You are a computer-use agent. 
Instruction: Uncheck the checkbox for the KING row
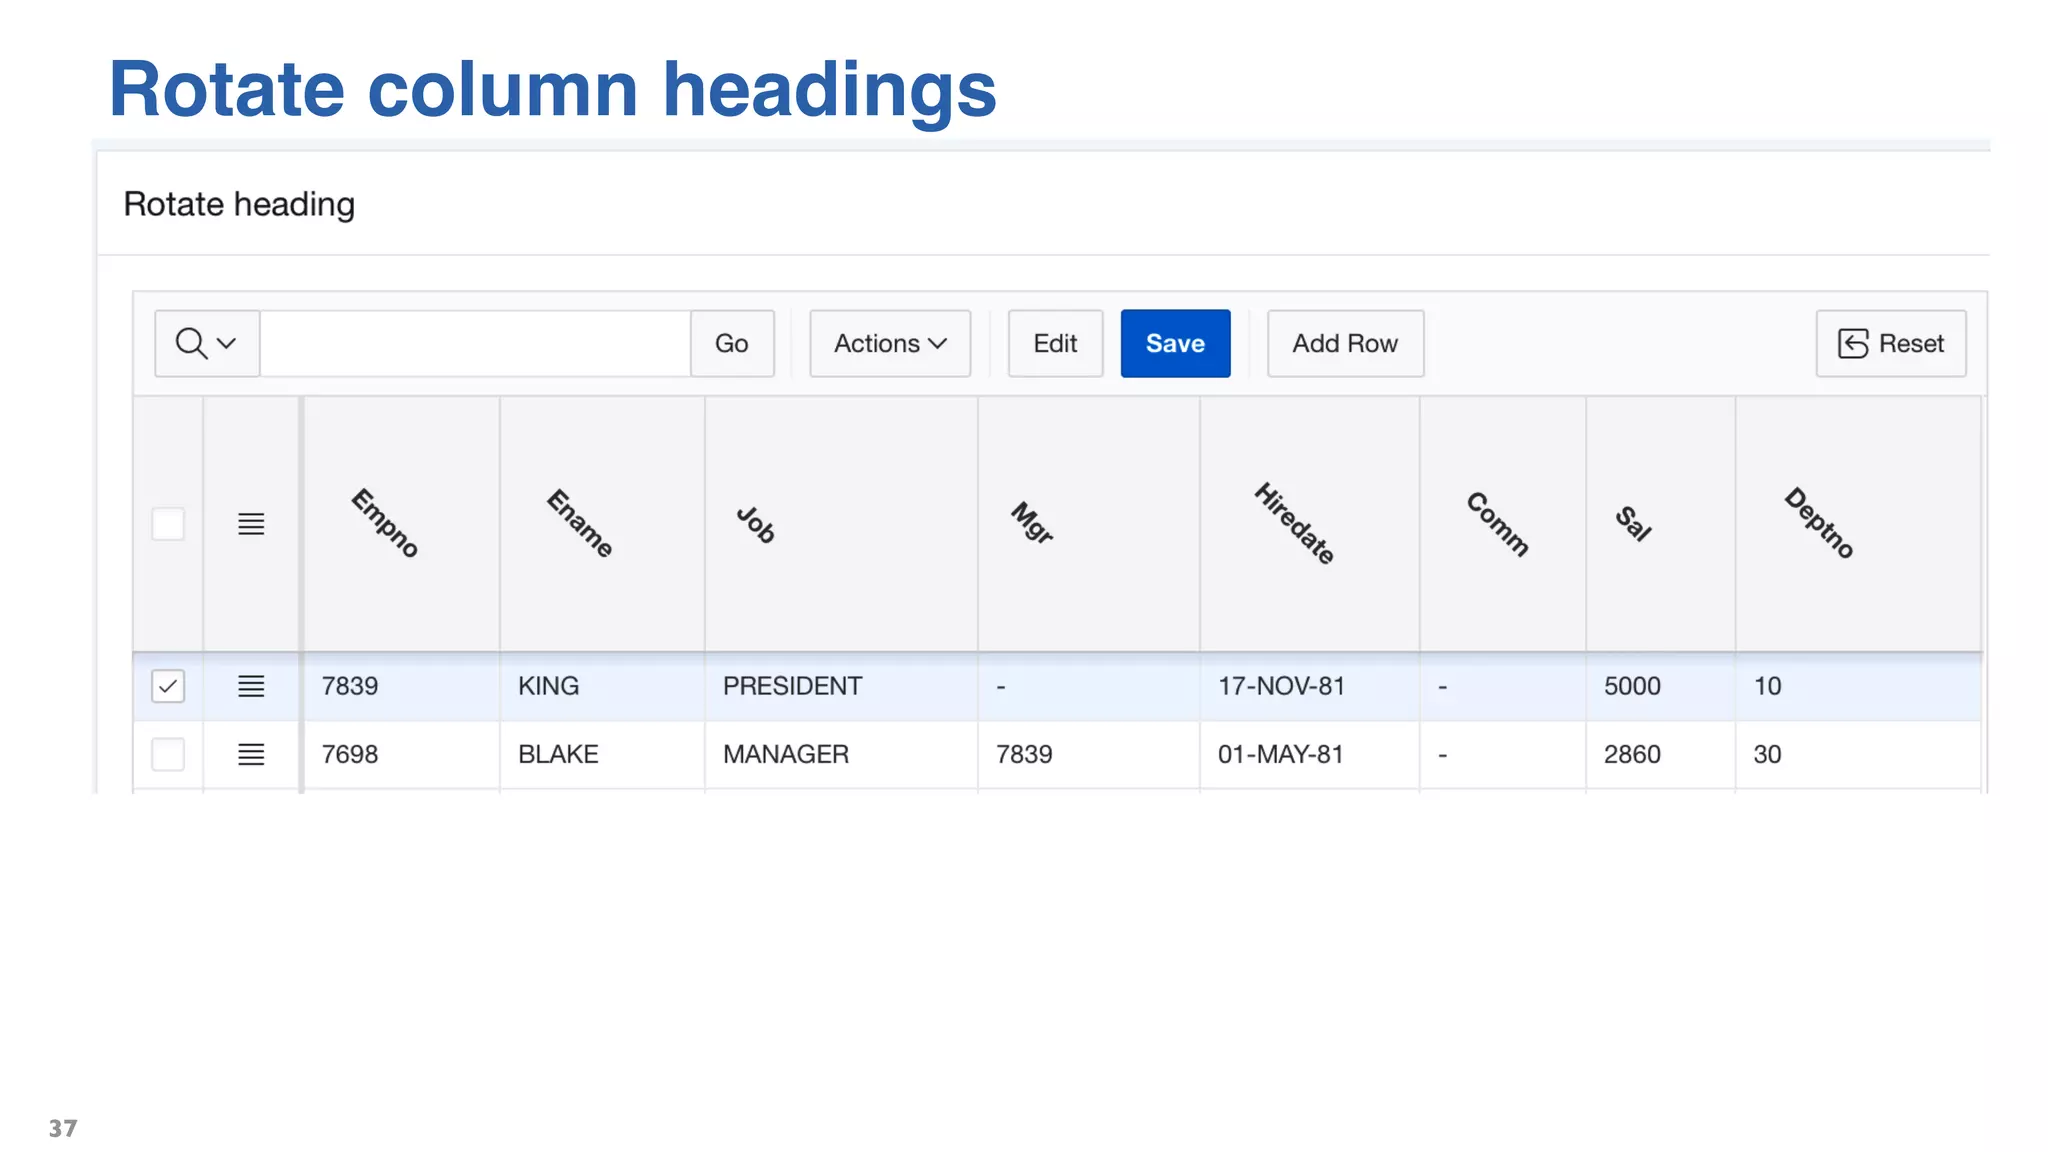pyautogui.click(x=168, y=686)
